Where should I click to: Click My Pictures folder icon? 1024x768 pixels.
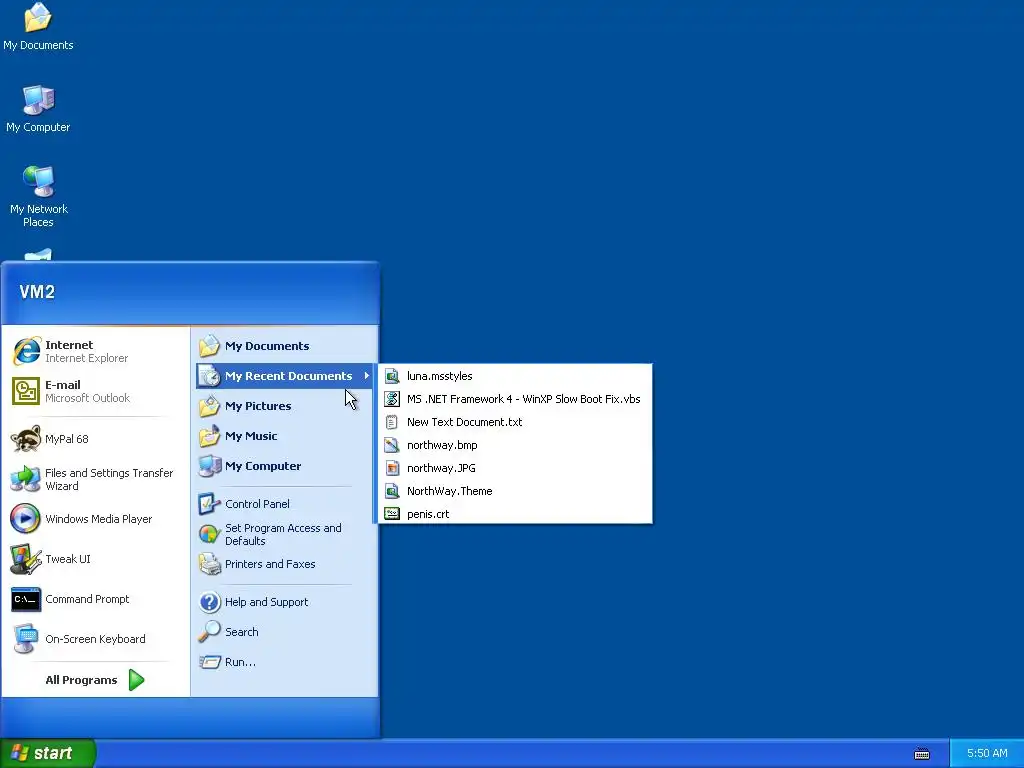[210, 406]
